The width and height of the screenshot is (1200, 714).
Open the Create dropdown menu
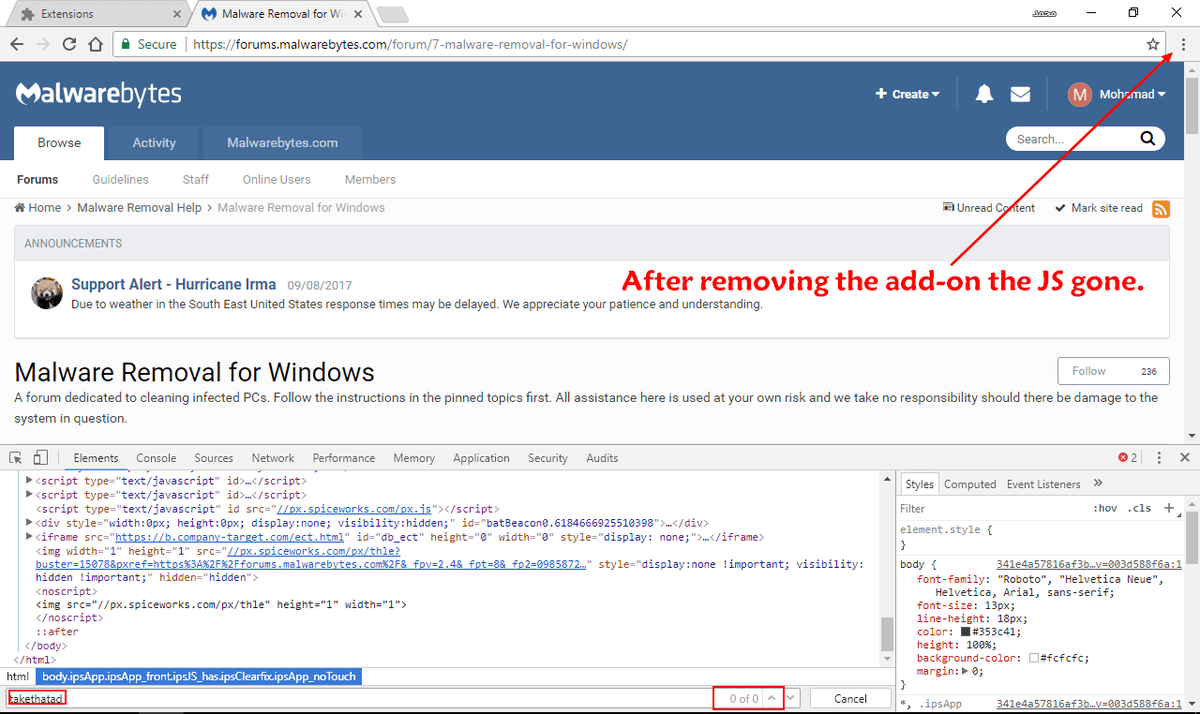coord(908,94)
